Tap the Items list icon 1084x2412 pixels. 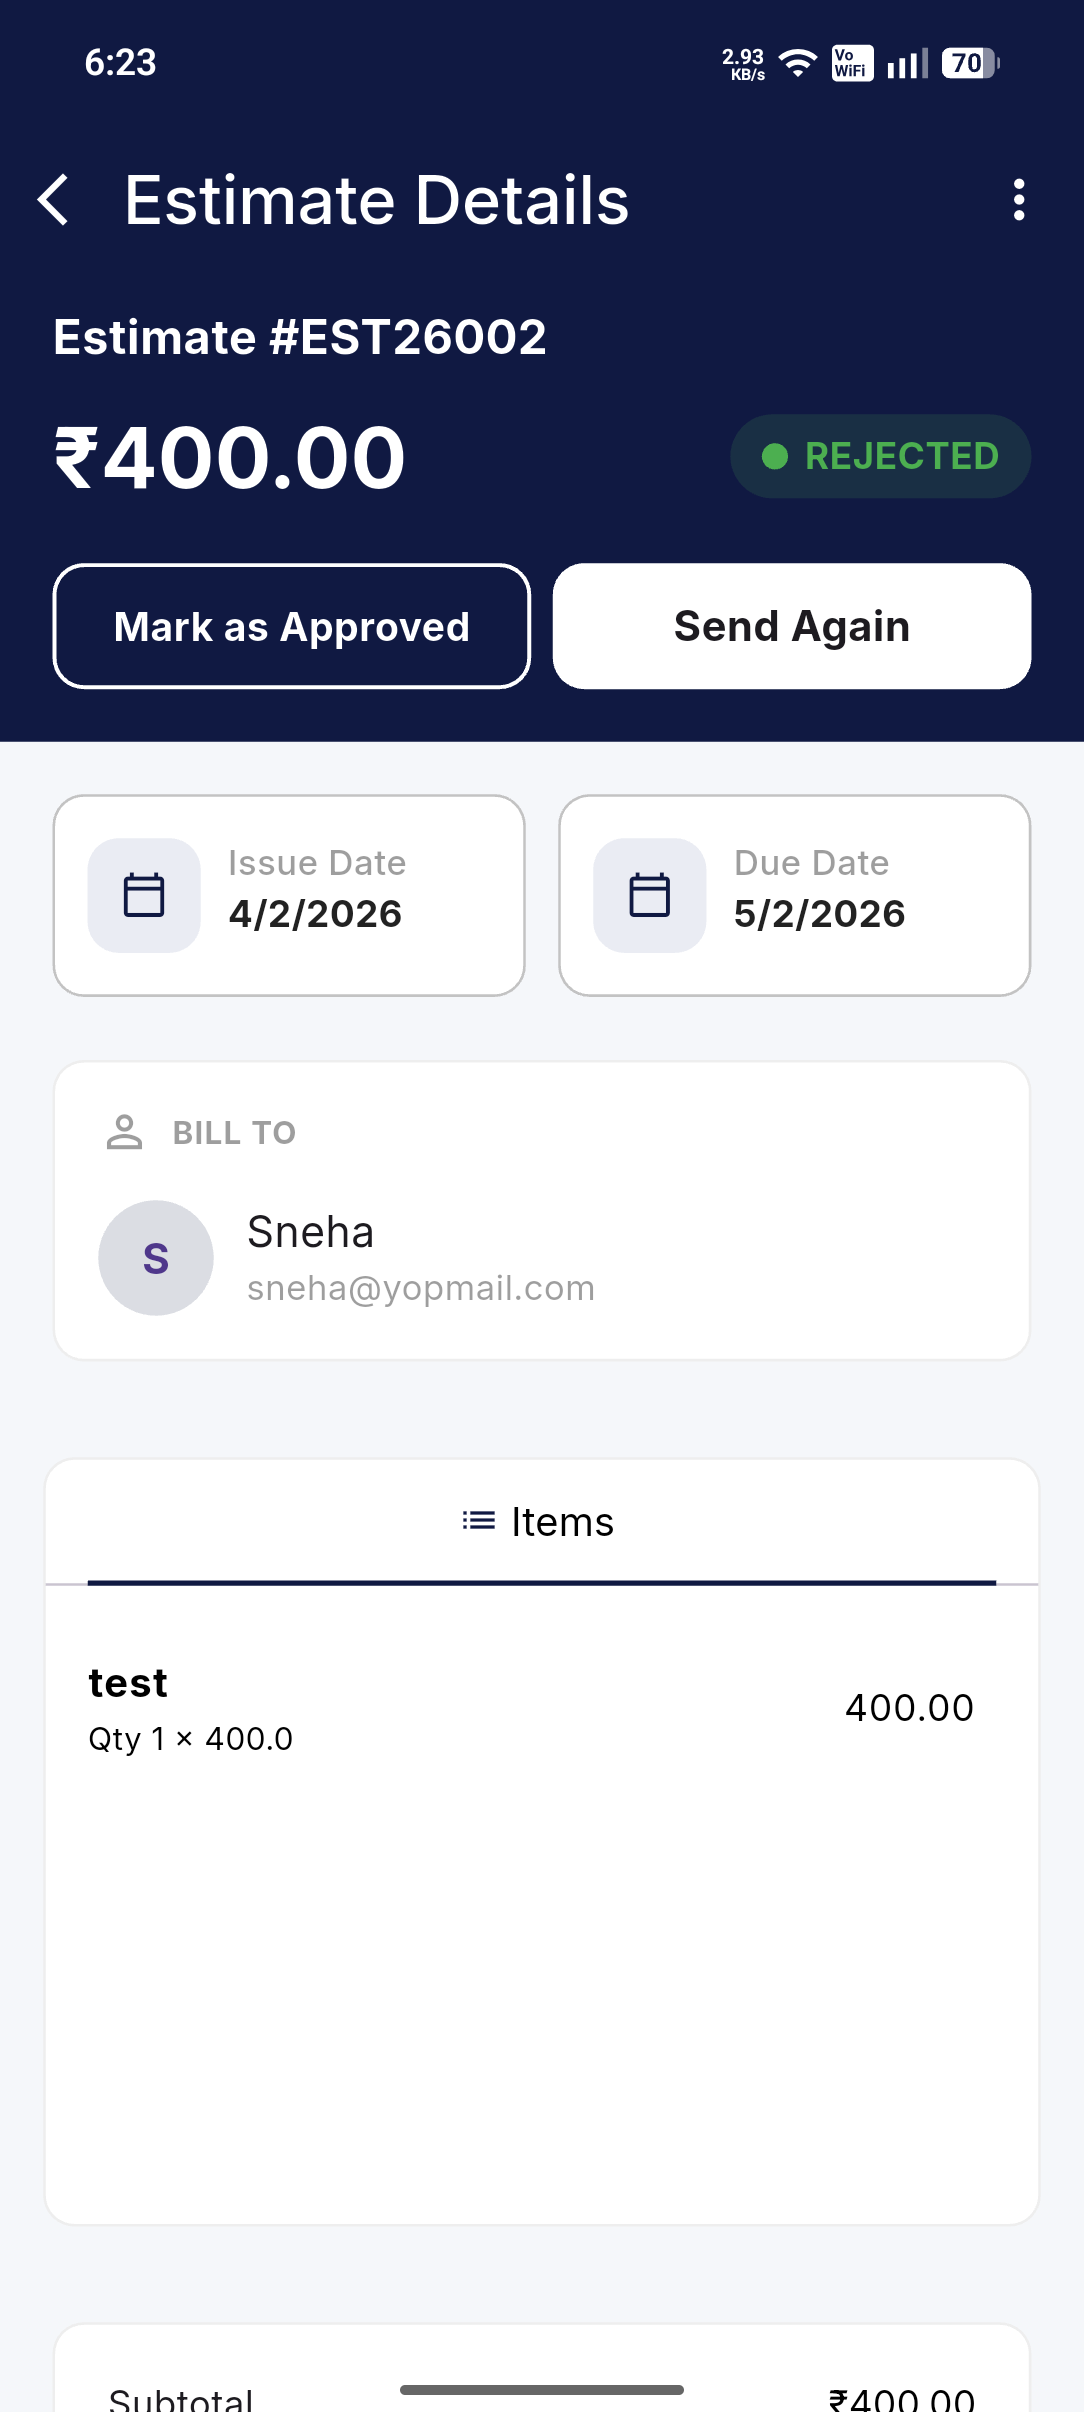pyautogui.click(x=479, y=1521)
